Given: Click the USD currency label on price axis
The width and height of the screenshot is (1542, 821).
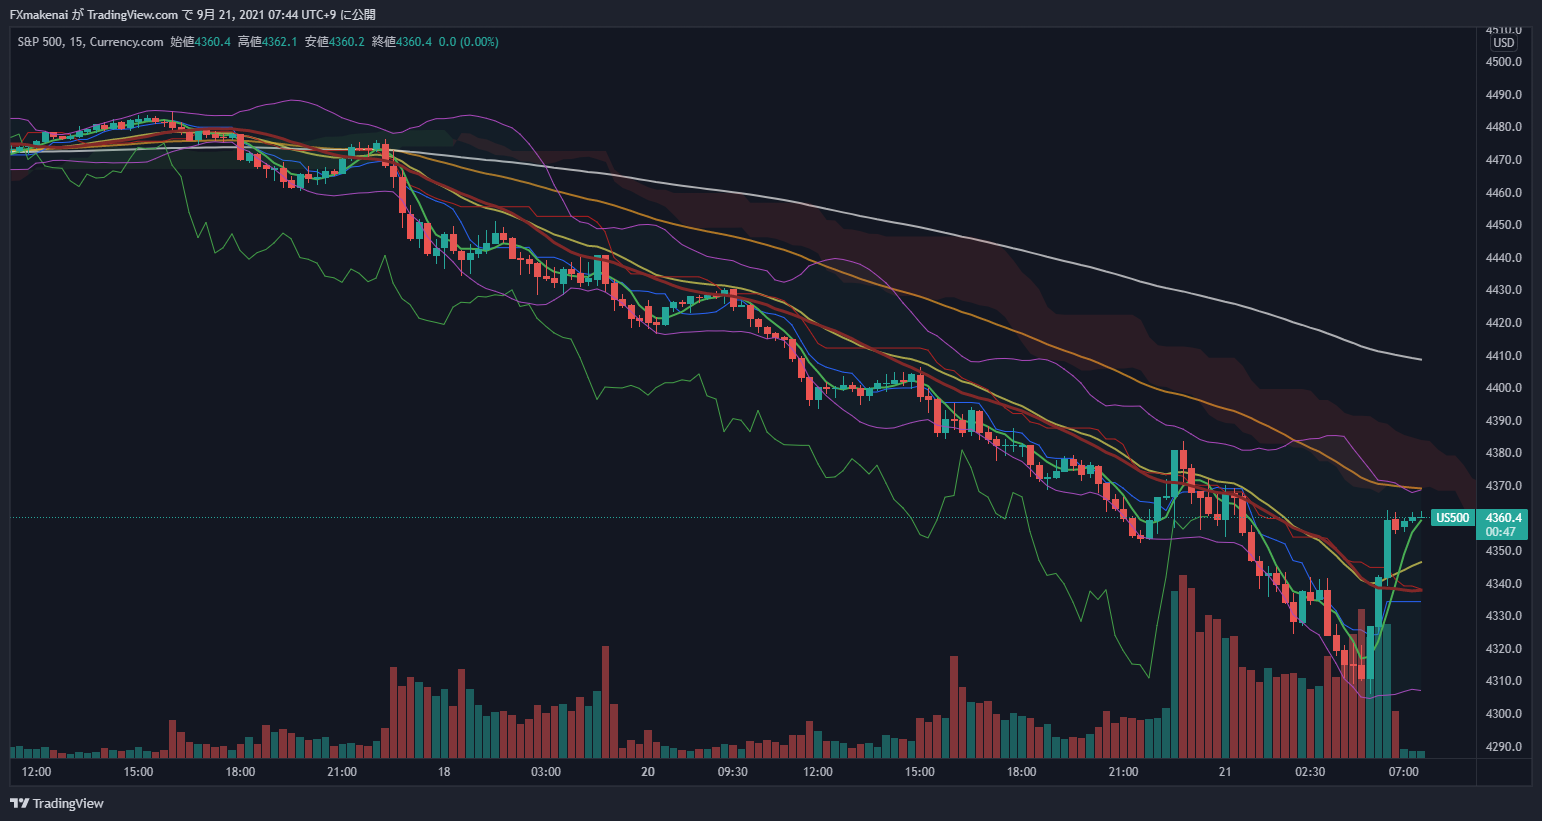Looking at the screenshot, I should (1504, 43).
